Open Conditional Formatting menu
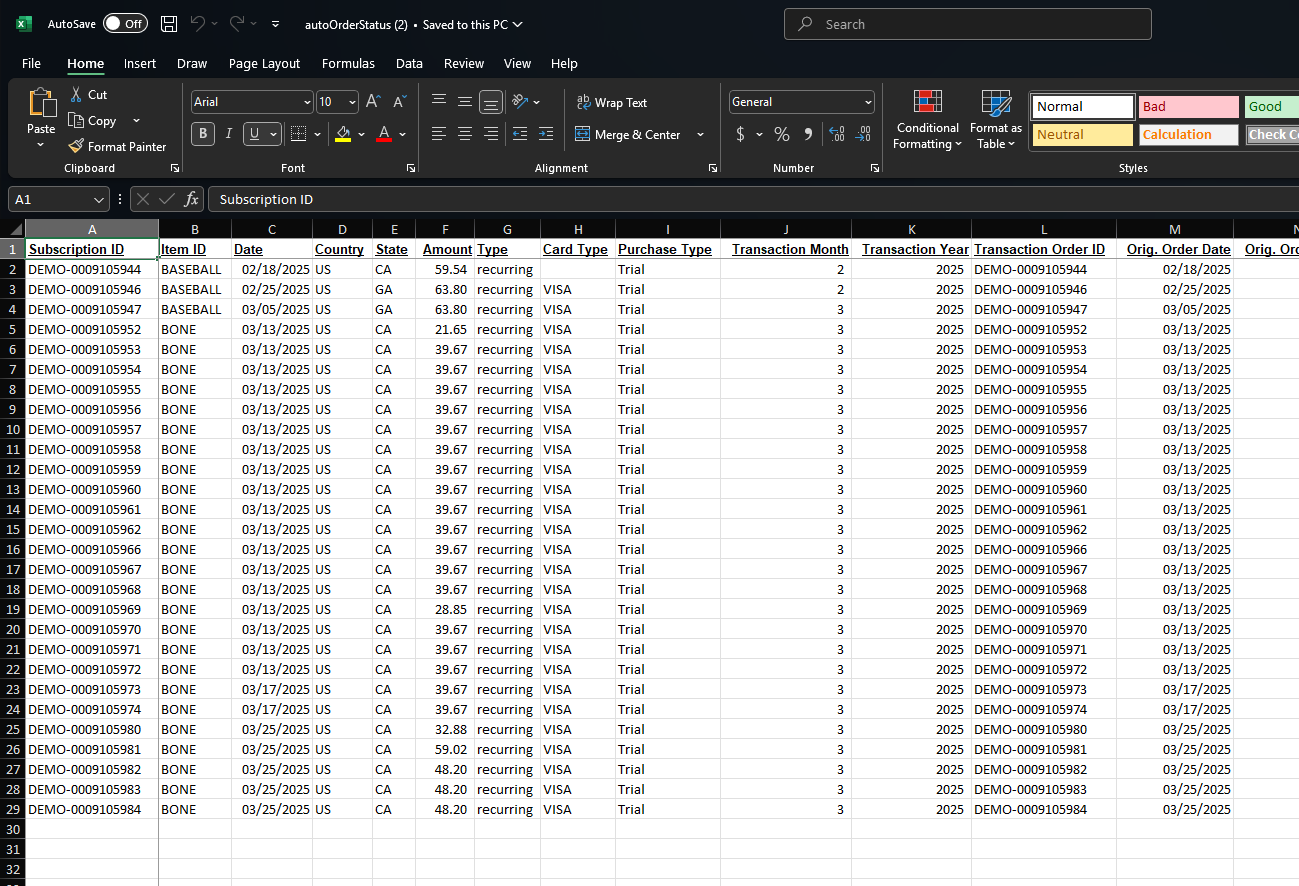The height and width of the screenshot is (886, 1299). point(928,120)
